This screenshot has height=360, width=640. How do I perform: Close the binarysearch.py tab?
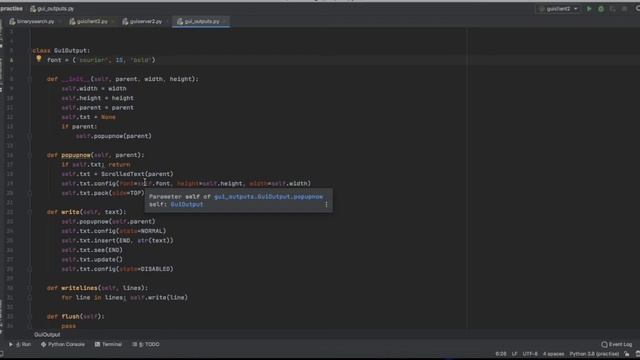coord(60,21)
